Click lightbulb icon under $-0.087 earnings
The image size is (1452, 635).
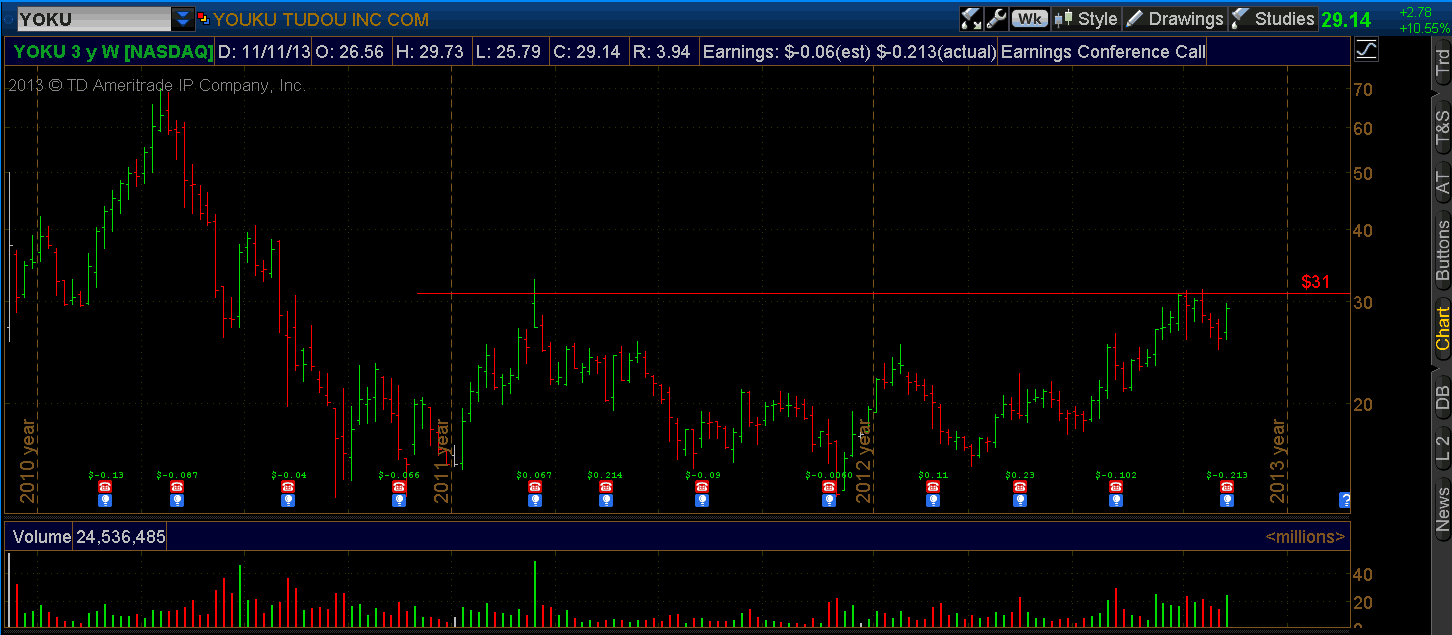pos(177,500)
